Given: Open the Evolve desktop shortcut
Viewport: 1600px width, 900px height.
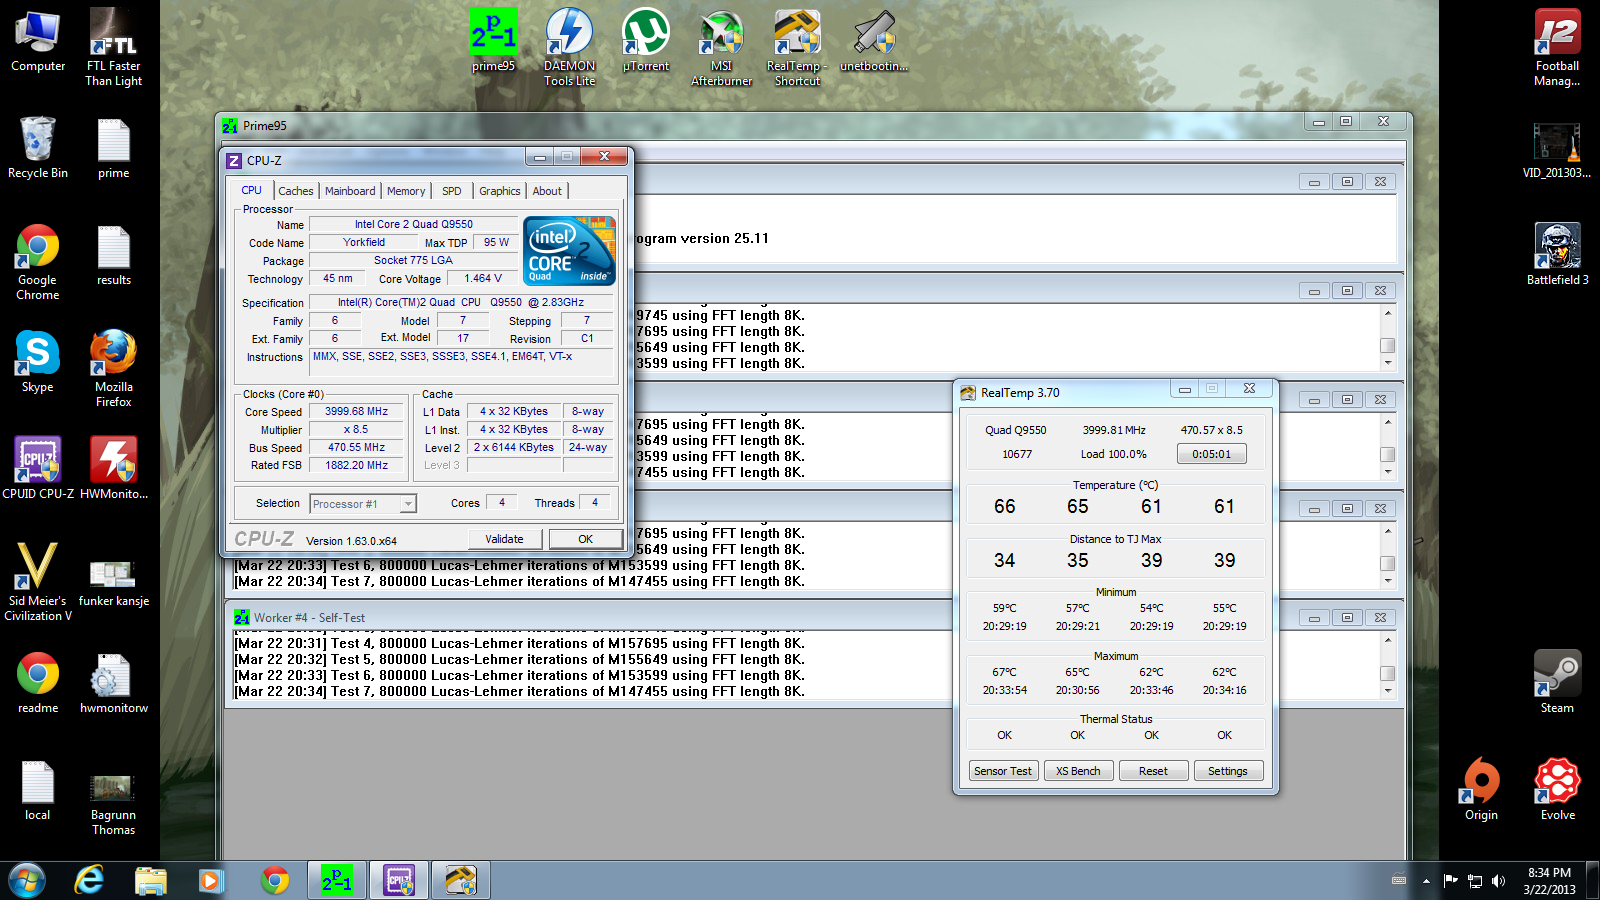Looking at the screenshot, I should (x=1557, y=789).
